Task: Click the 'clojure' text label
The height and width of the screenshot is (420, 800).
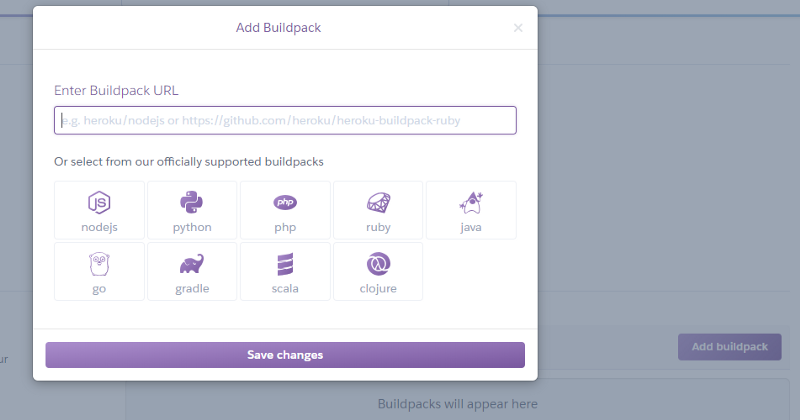Action: 378,289
